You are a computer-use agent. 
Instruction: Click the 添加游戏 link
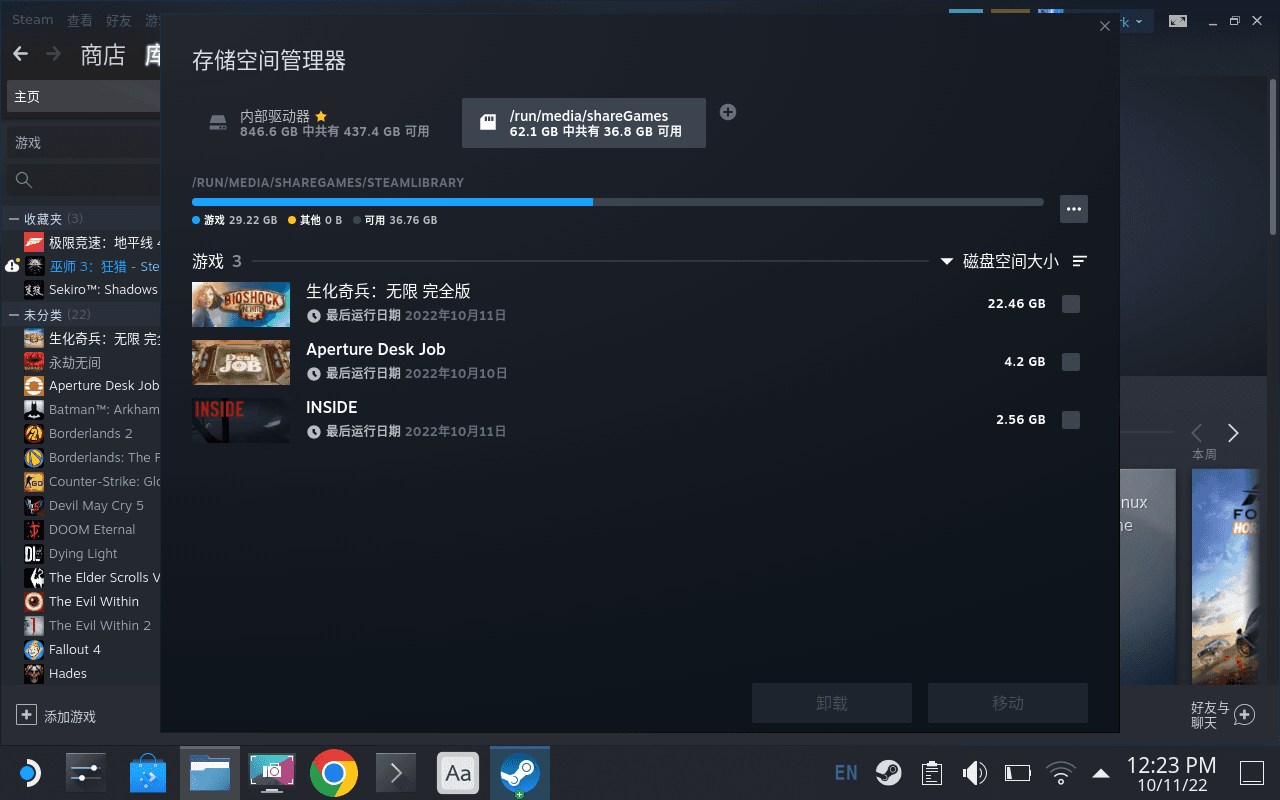(x=70, y=716)
